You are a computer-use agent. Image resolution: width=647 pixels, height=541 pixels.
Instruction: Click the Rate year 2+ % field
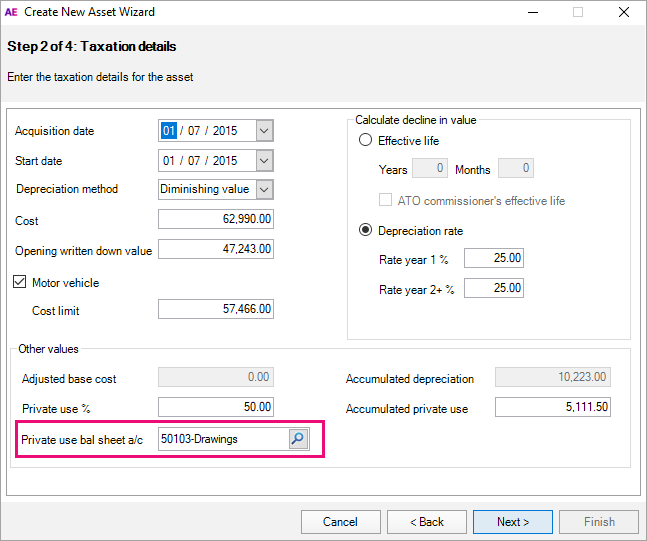point(493,289)
